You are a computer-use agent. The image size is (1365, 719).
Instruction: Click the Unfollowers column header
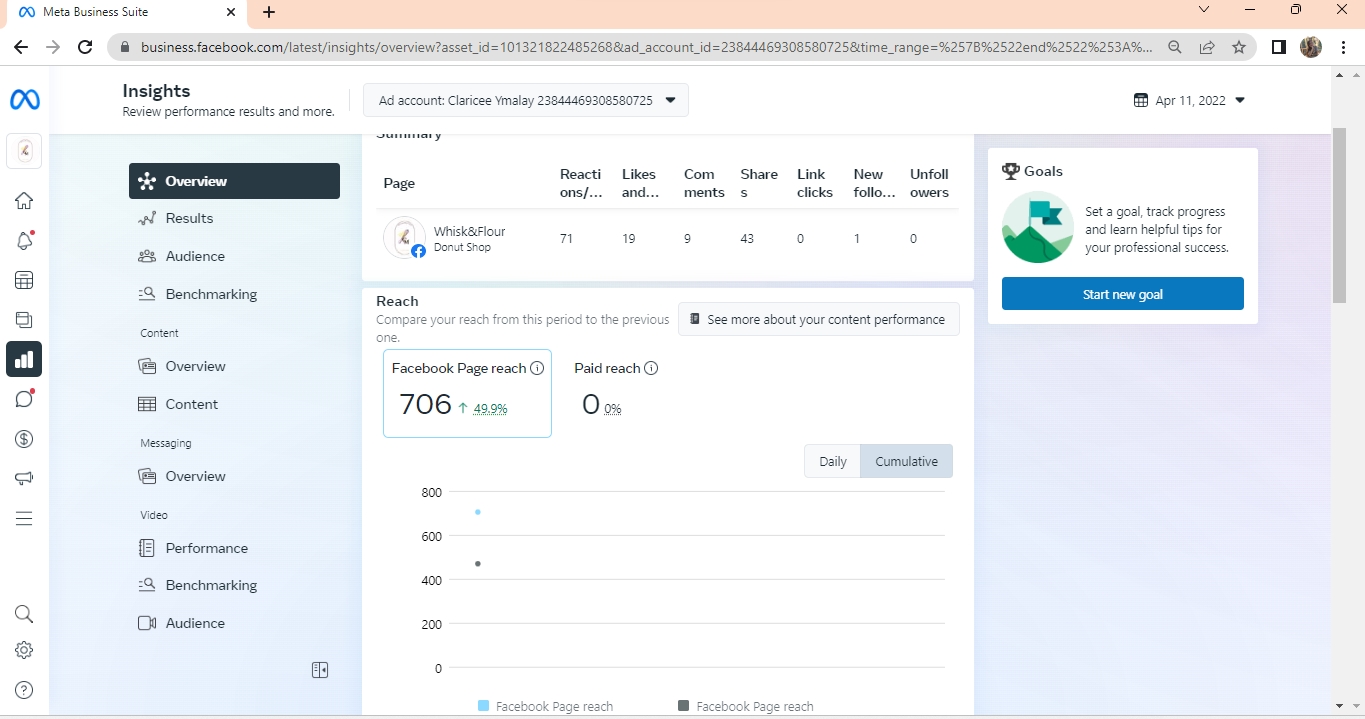(929, 183)
